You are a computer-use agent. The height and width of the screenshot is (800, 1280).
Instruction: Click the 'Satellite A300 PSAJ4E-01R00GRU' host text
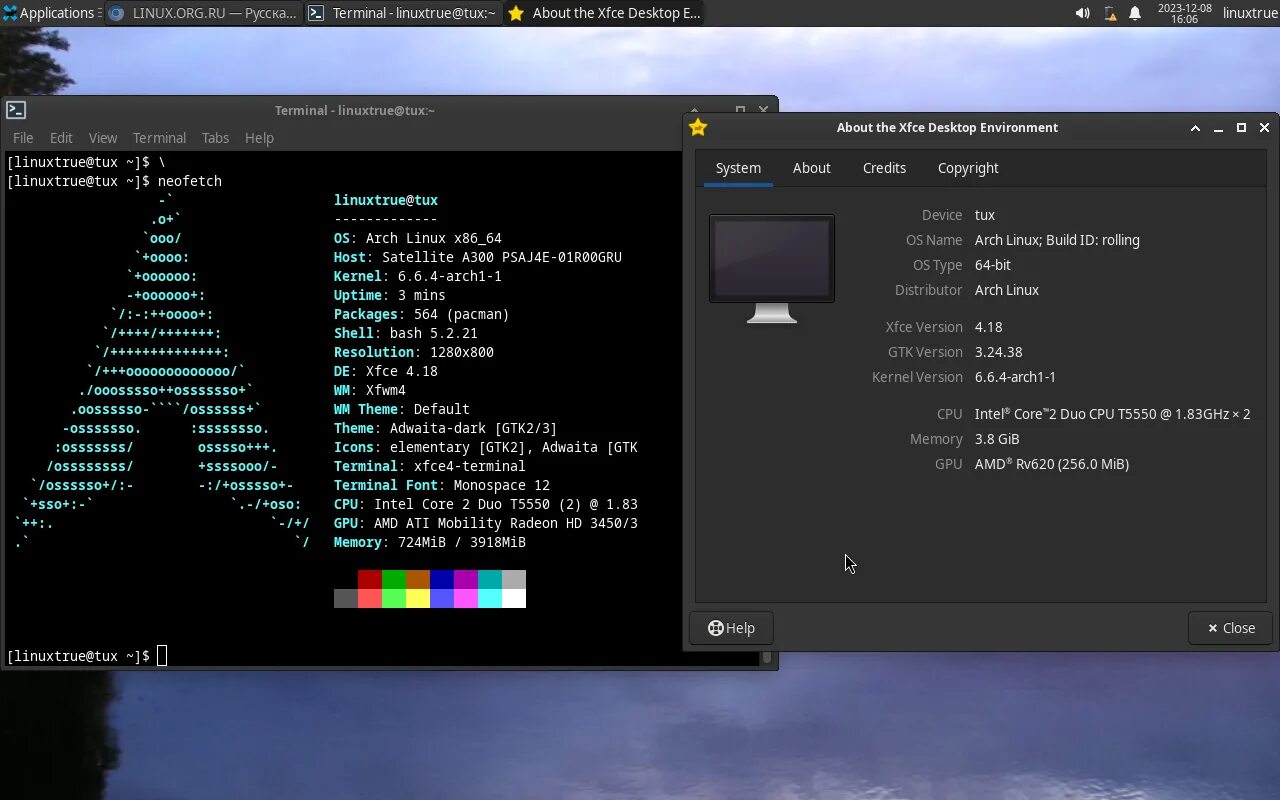click(502, 257)
